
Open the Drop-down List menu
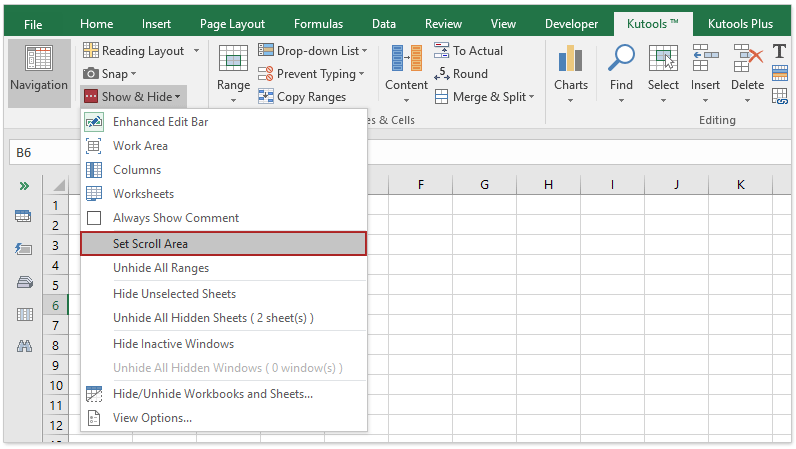tap(313, 50)
